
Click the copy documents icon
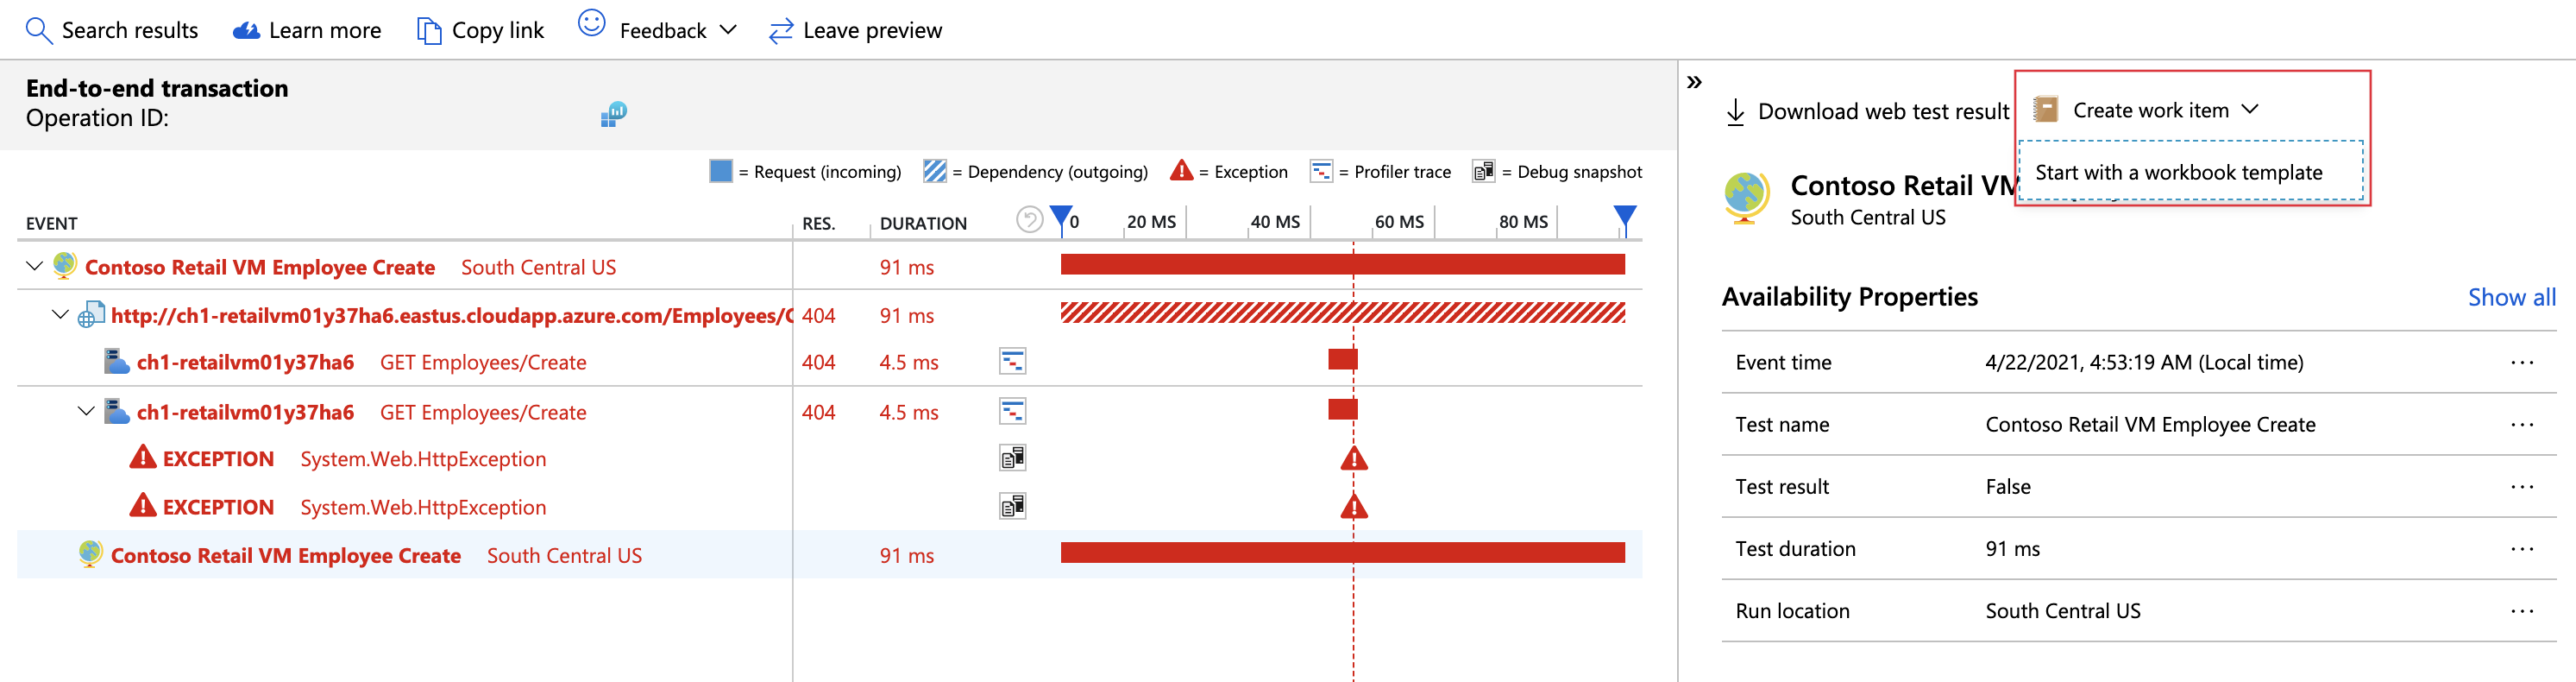click(429, 31)
